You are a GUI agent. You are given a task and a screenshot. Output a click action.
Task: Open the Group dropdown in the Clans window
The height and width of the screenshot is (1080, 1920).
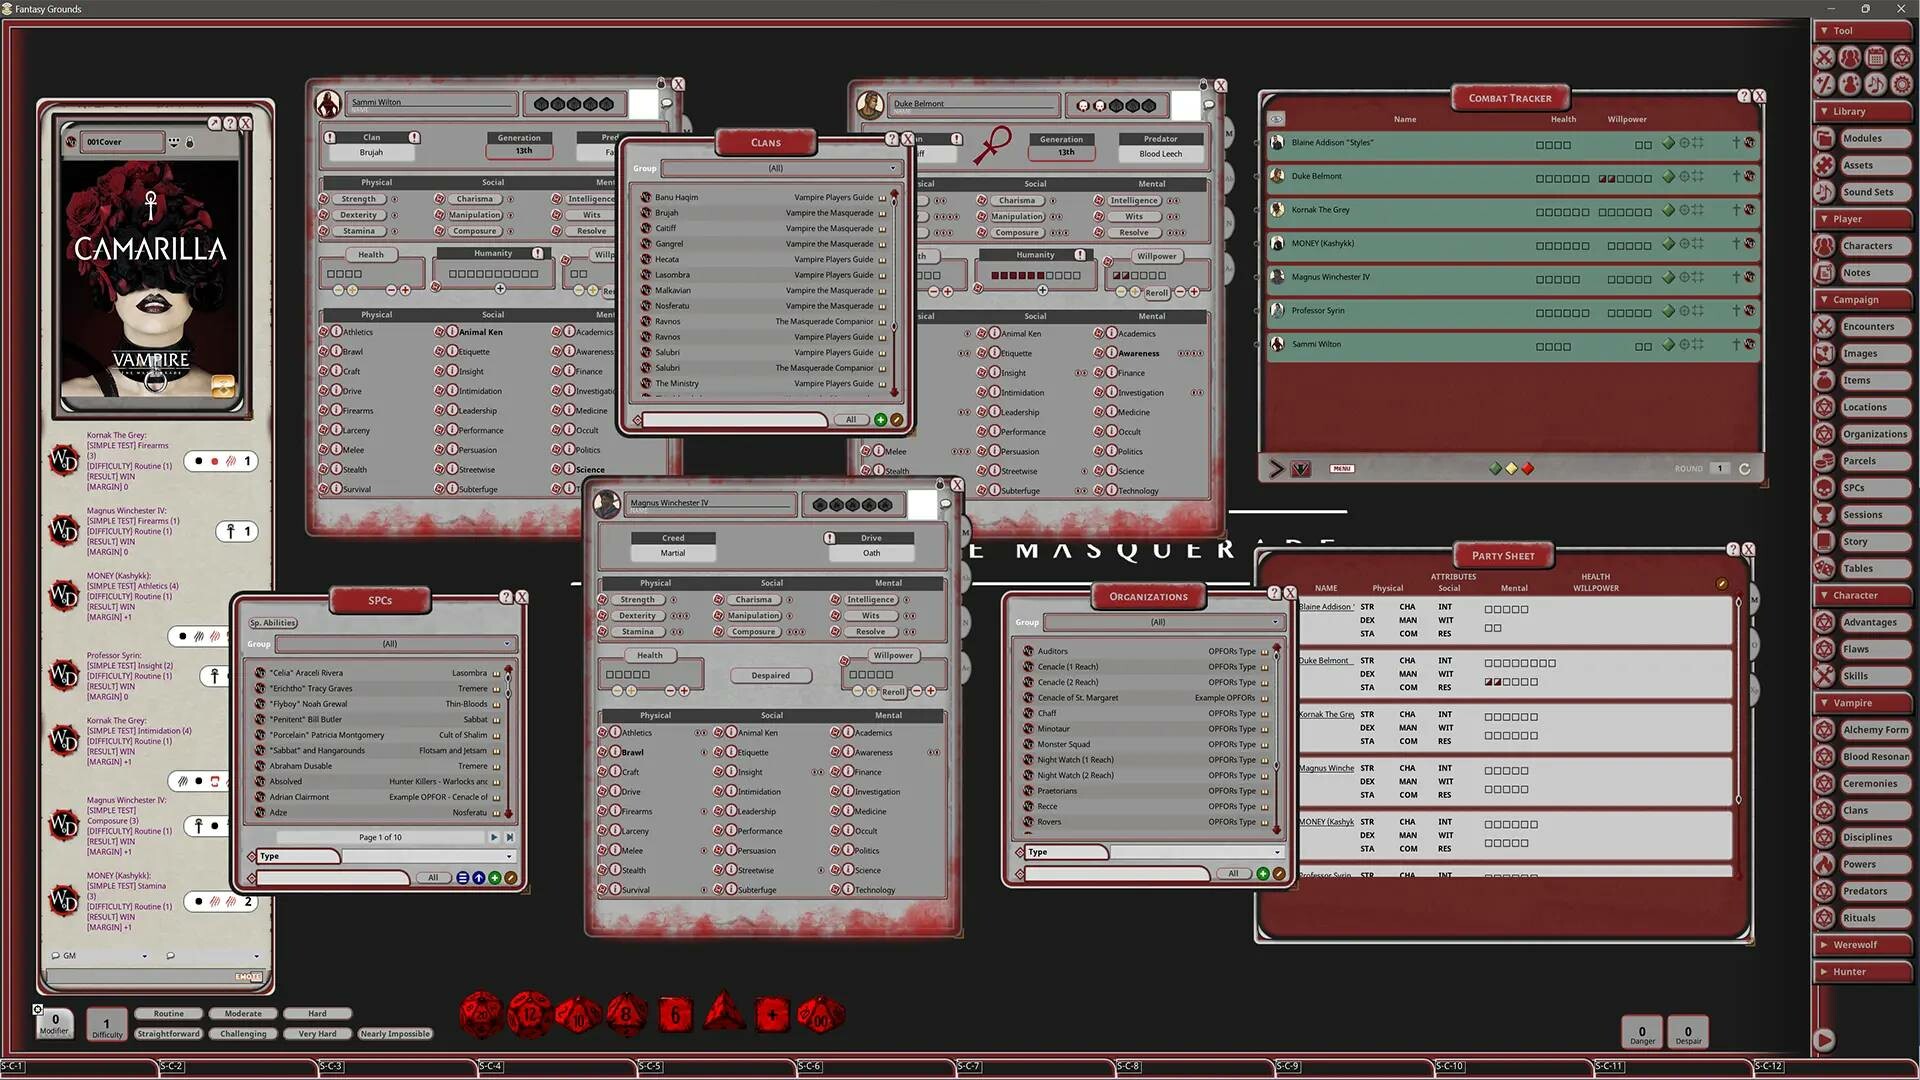tap(782, 168)
